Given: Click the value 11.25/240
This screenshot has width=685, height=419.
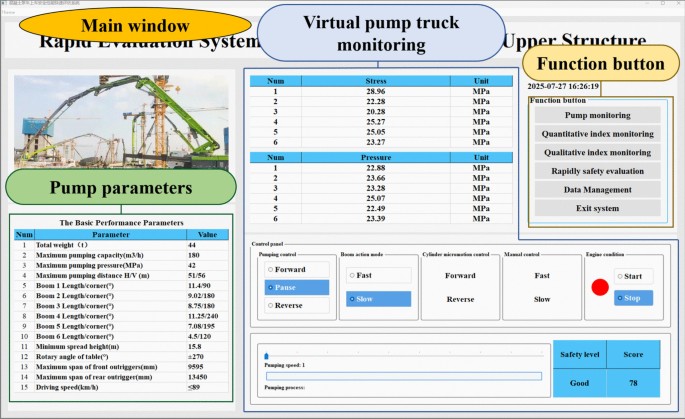Looking at the screenshot, I should [203, 316].
